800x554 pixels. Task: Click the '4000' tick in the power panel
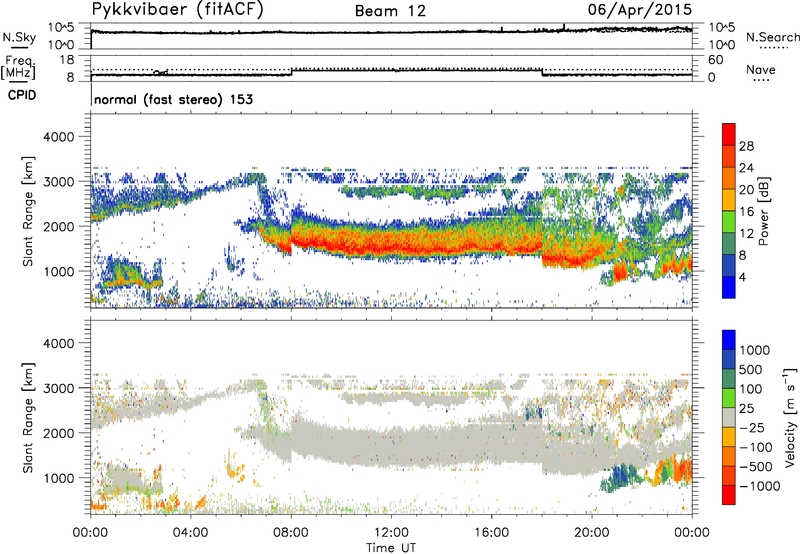59,137
